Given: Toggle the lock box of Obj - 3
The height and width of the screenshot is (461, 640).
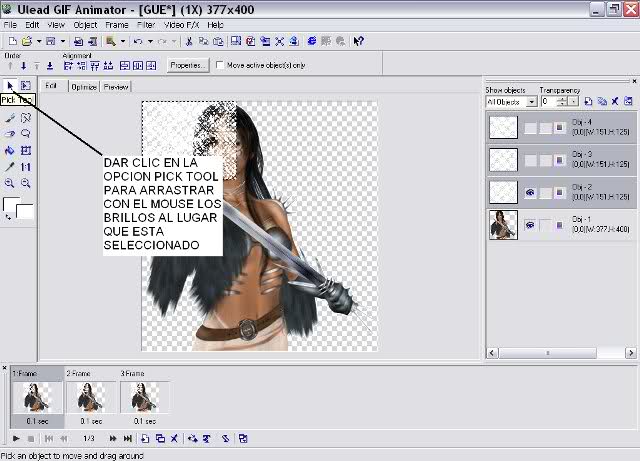Looking at the screenshot, I should pos(545,160).
